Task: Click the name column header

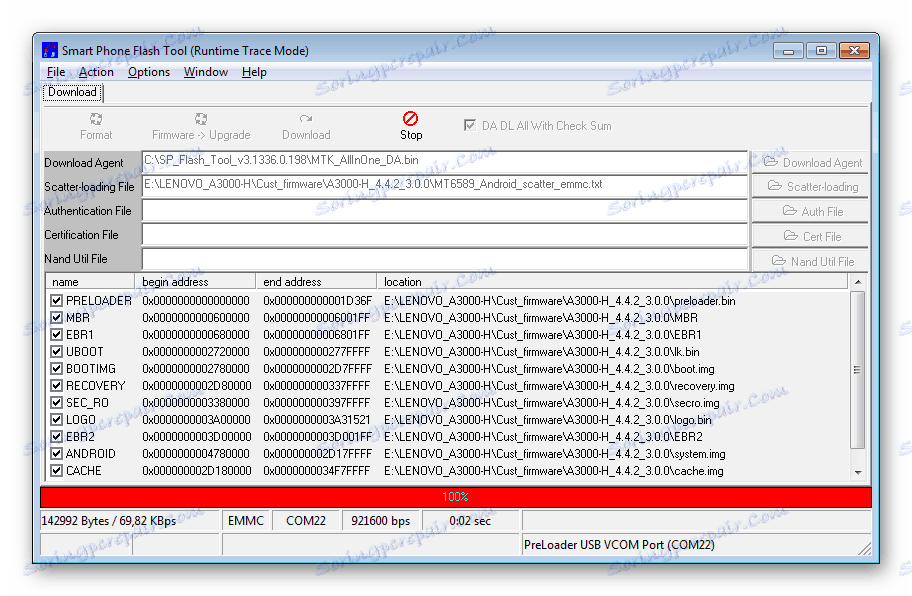Action: (x=90, y=282)
